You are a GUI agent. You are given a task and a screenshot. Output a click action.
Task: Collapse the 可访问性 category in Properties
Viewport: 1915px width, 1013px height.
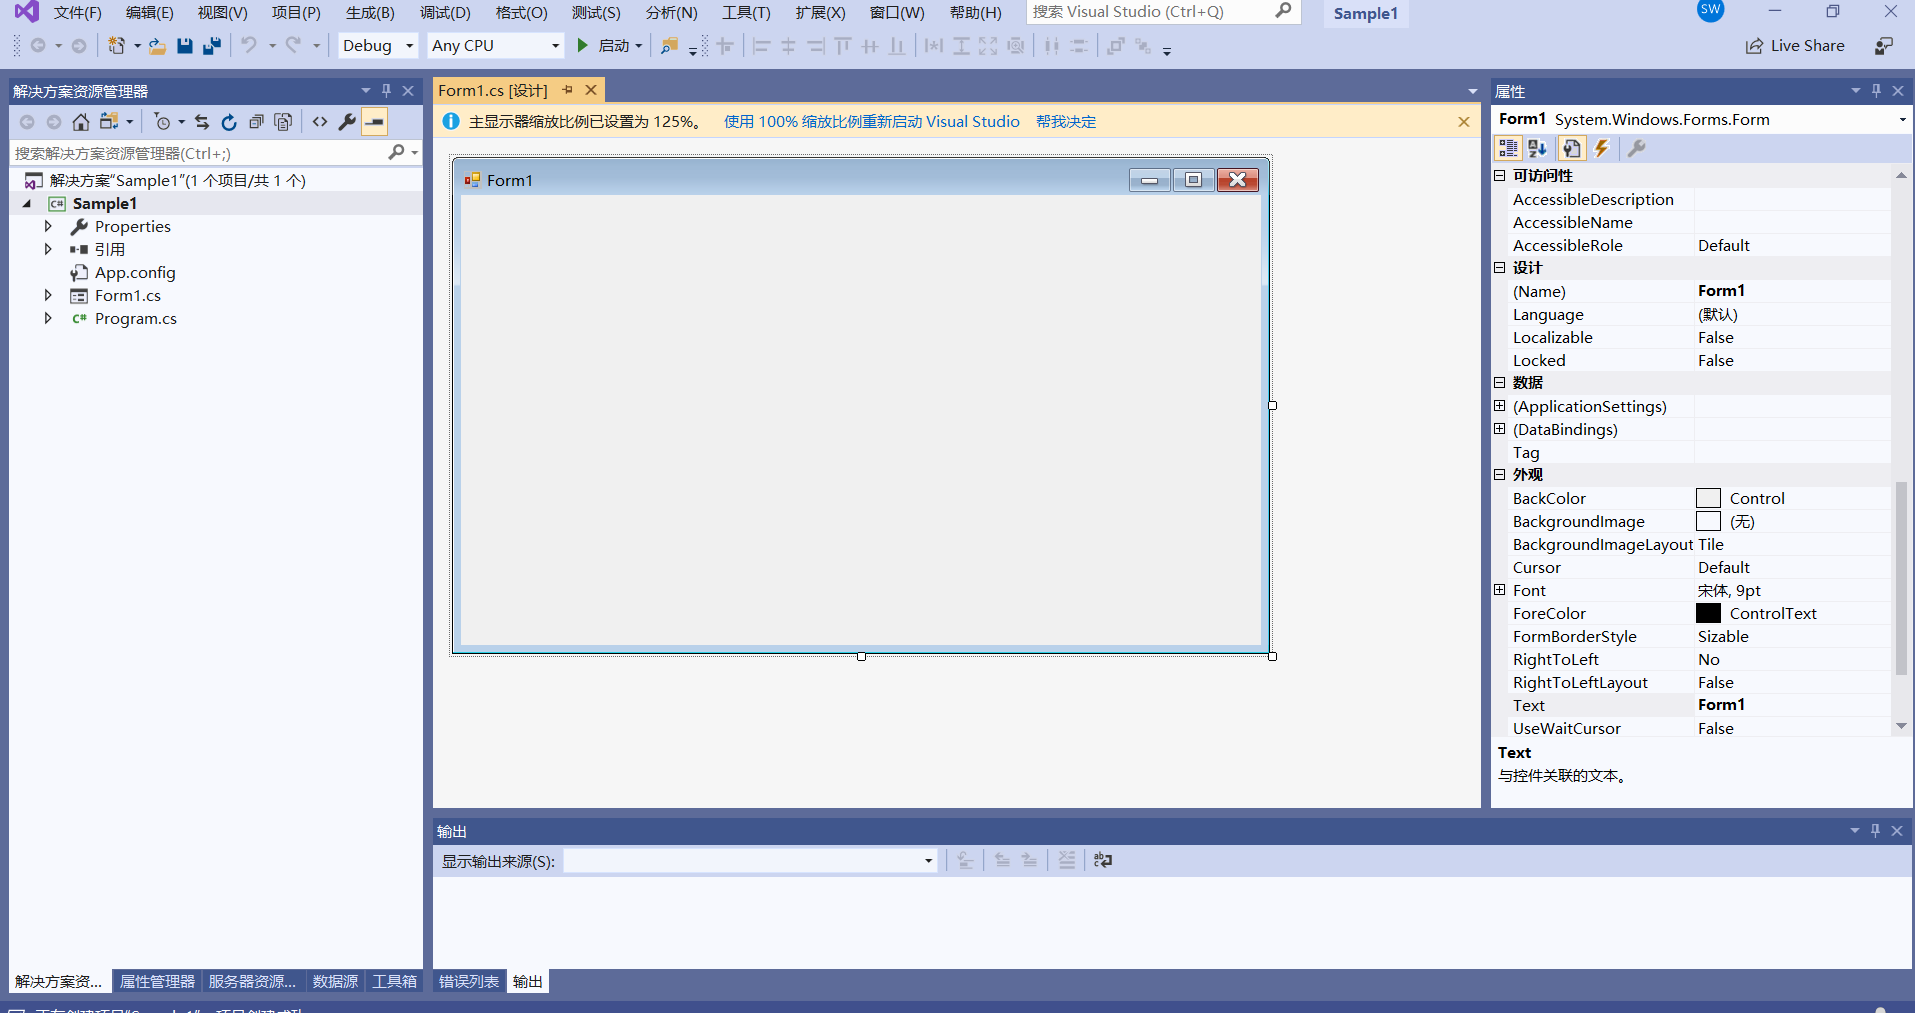(1499, 175)
